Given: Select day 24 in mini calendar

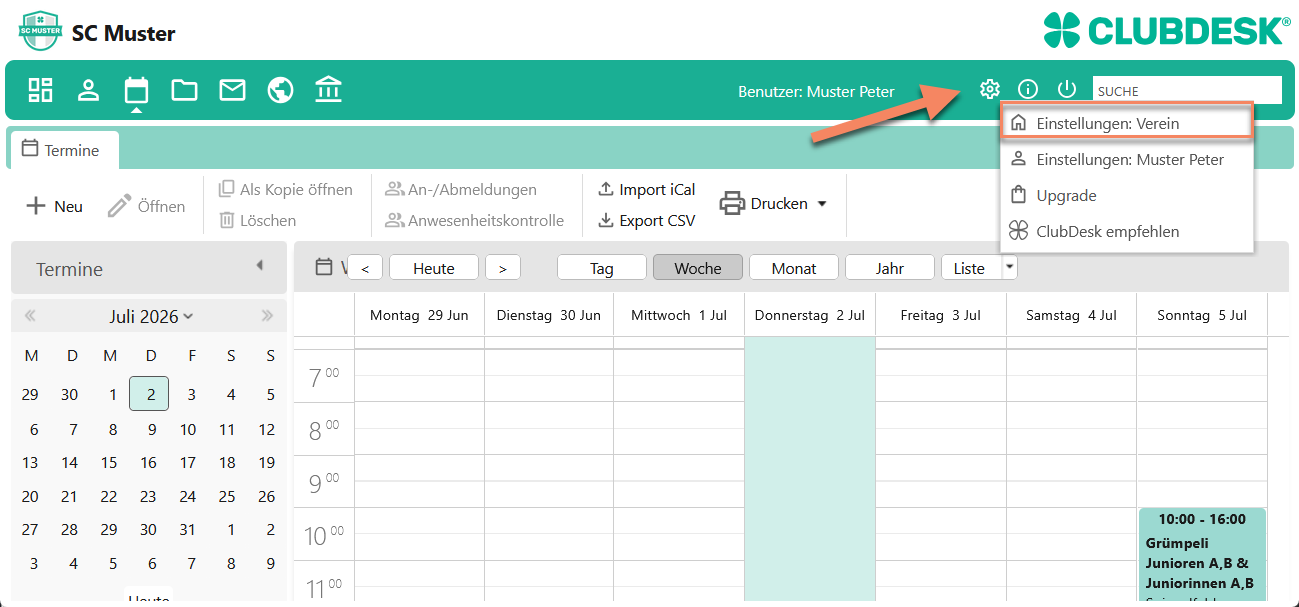Looking at the screenshot, I should 188,496.
